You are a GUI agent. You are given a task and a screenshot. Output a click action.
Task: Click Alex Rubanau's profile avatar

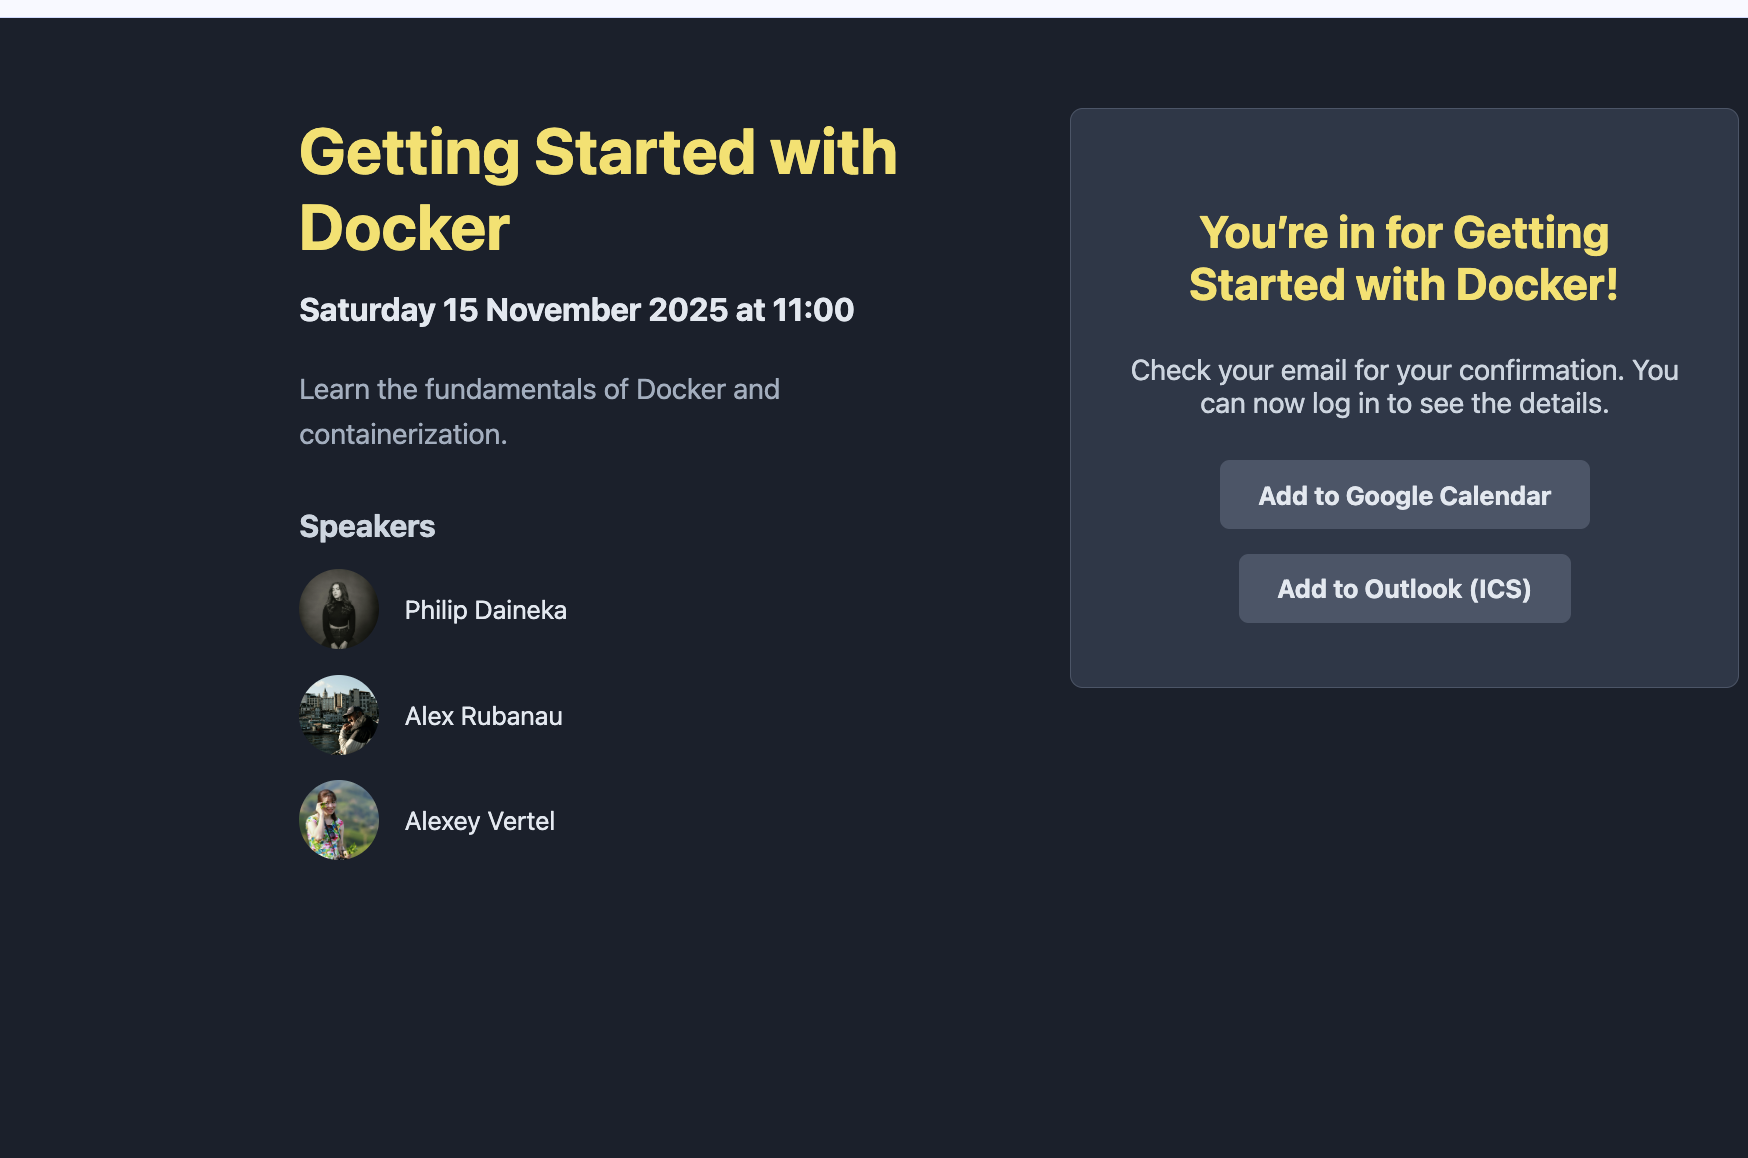point(339,715)
